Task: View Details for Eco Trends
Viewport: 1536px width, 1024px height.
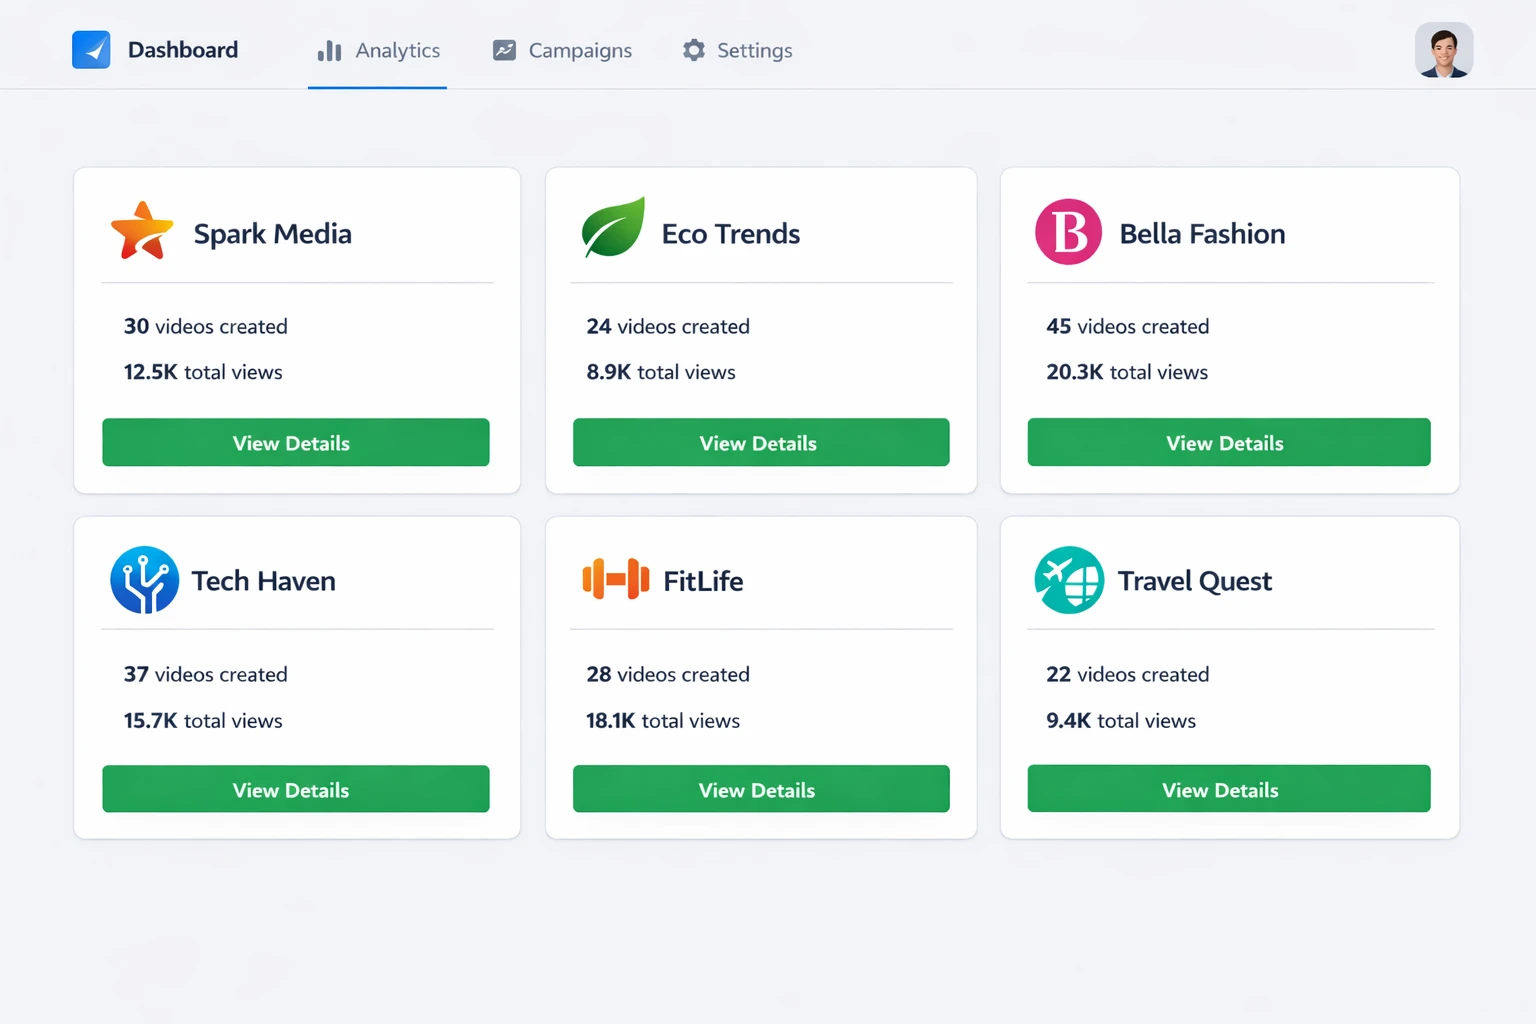Action: 760,442
